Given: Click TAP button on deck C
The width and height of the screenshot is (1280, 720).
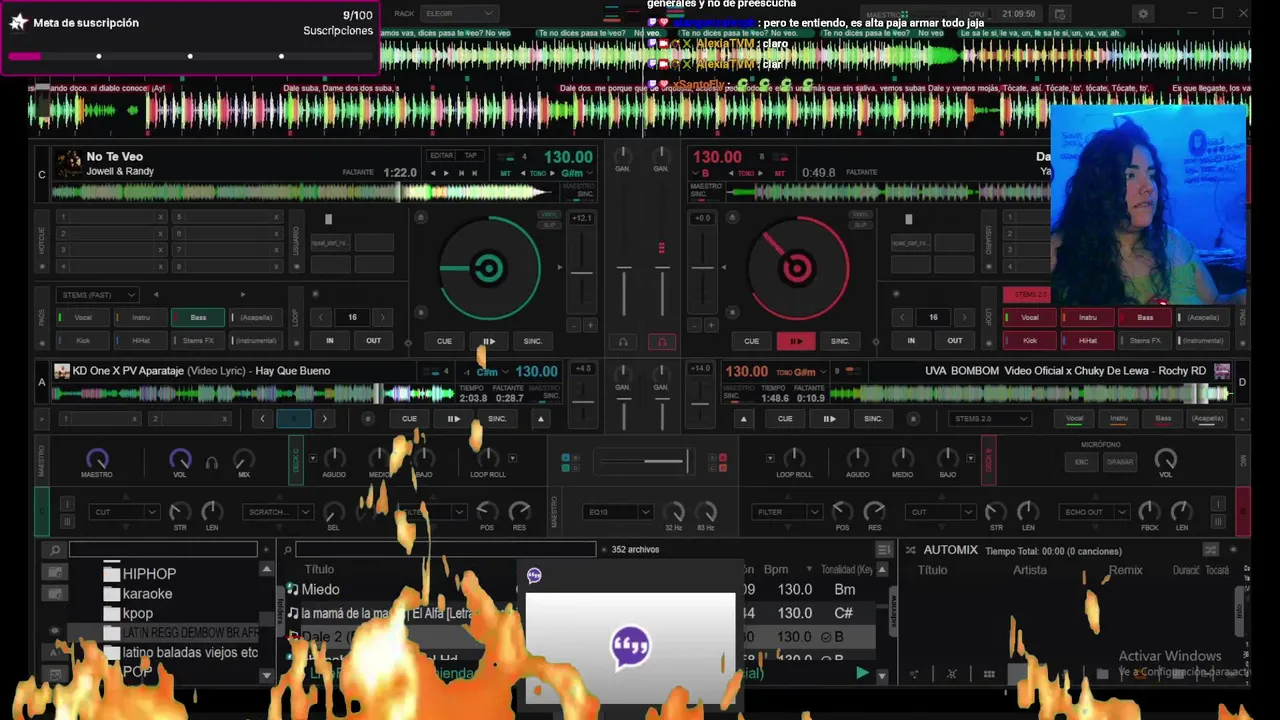Looking at the screenshot, I should pos(470,155).
